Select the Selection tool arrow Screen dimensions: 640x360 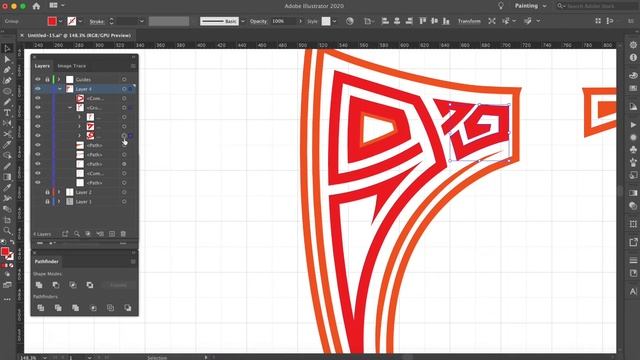point(7,49)
